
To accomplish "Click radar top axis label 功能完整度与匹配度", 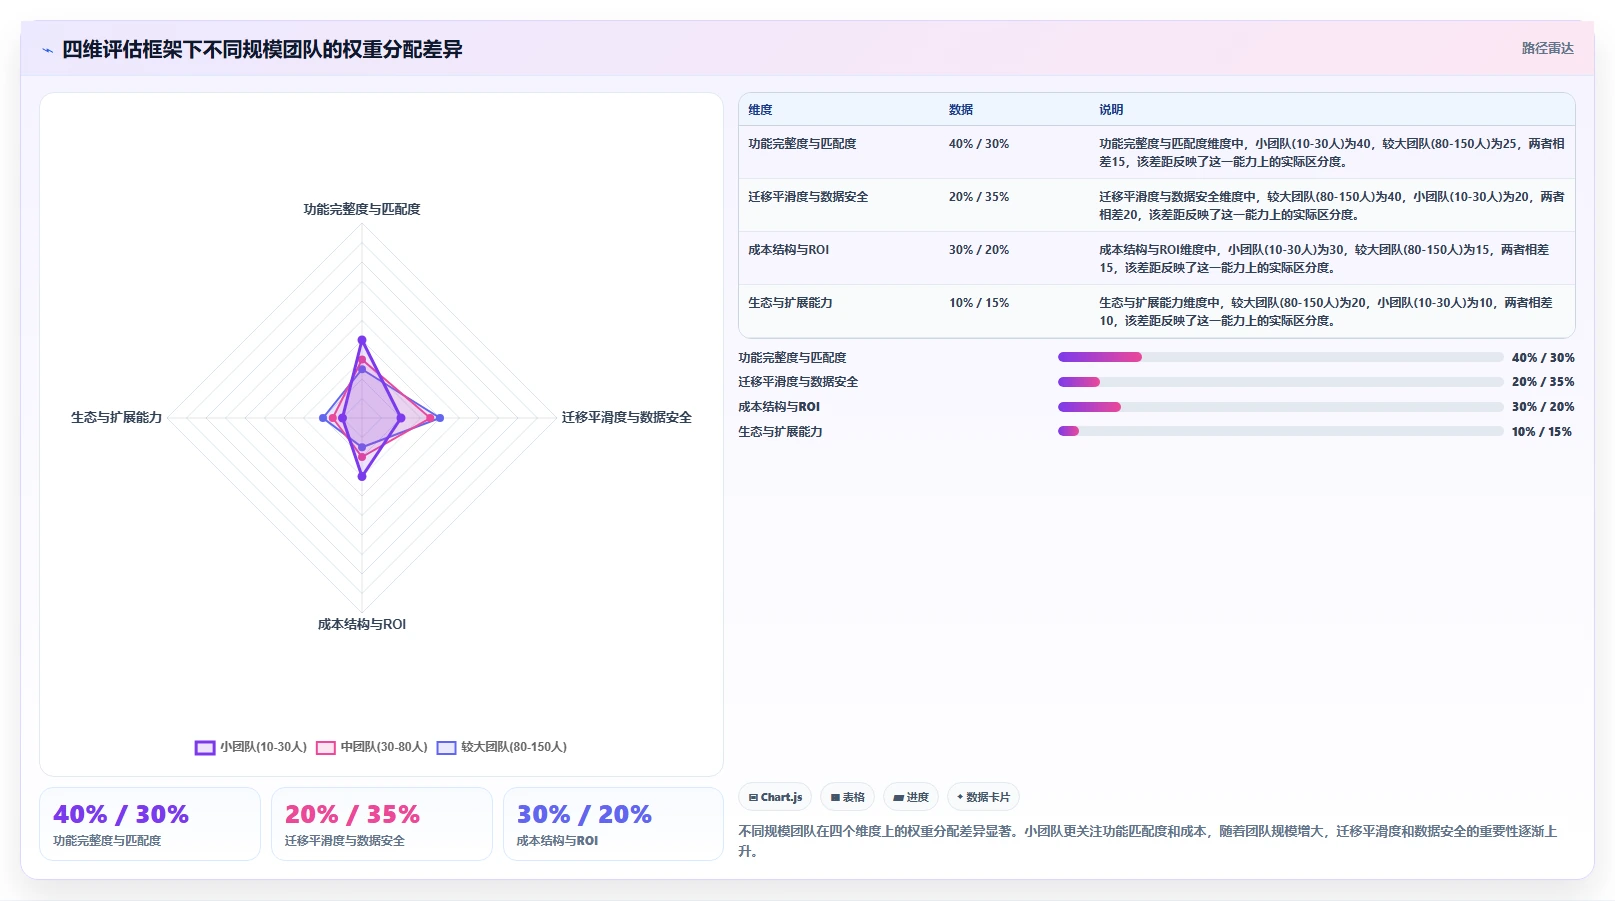I will coord(362,209).
